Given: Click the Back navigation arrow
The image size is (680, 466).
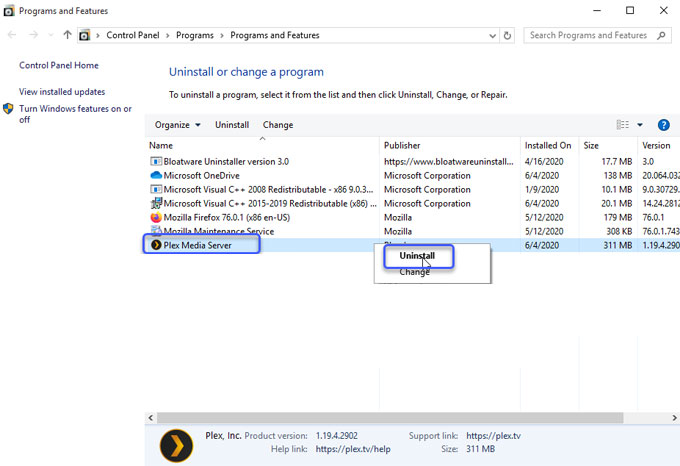Looking at the screenshot, I should click(12, 35).
